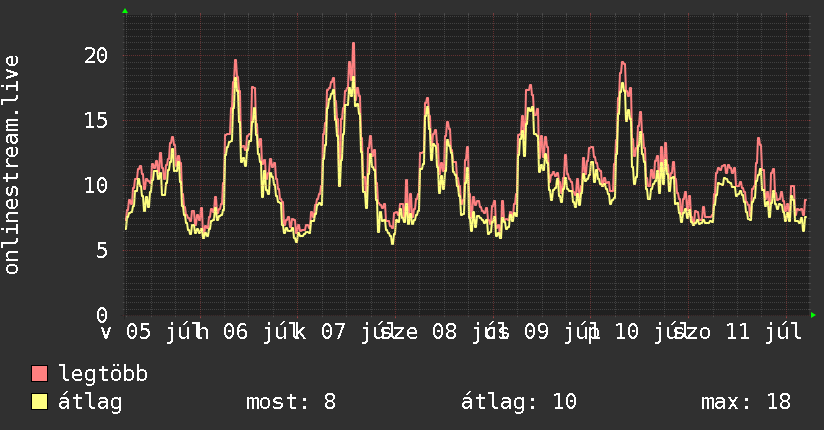
Task: Click the green arrow atop the y-axis
Action: (125, 11)
